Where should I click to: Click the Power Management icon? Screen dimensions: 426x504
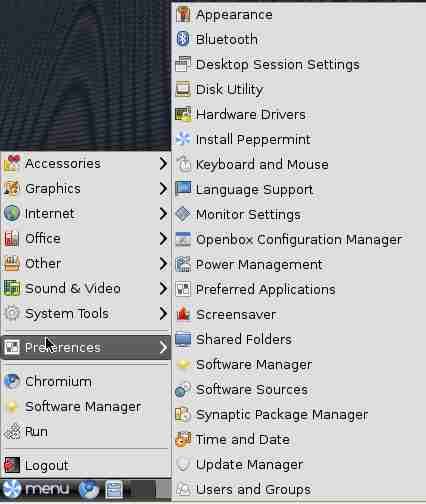pyautogui.click(x=183, y=264)
